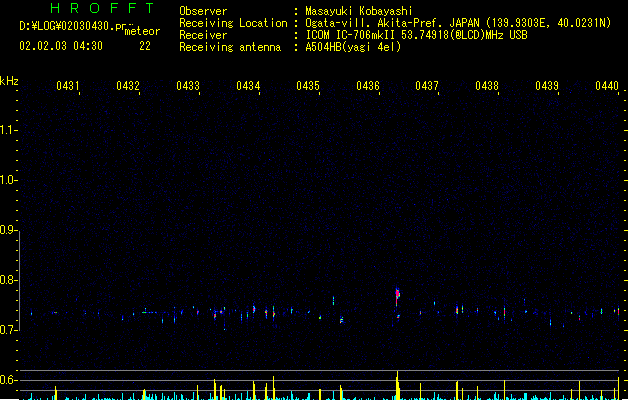This screenshot has width=629, height=400.
Task: Click the kHz axis unit label
Action: coord(9,81)
